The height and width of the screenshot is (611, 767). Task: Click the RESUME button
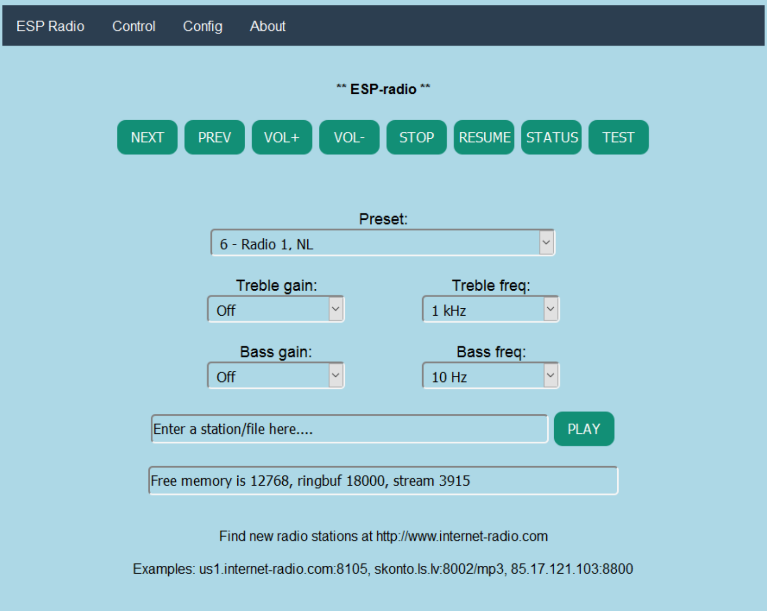[484, 138]
